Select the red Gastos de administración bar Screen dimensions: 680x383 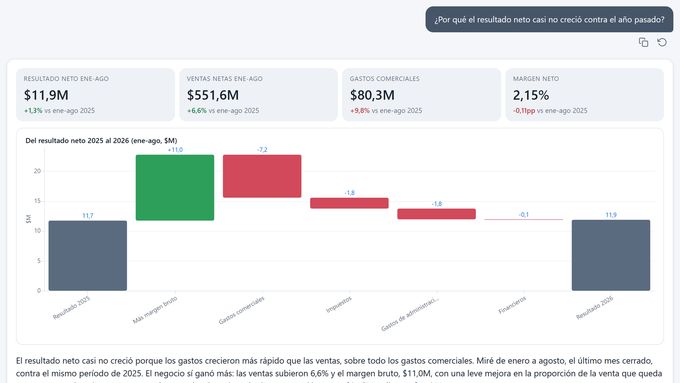(x=436, y=214)
